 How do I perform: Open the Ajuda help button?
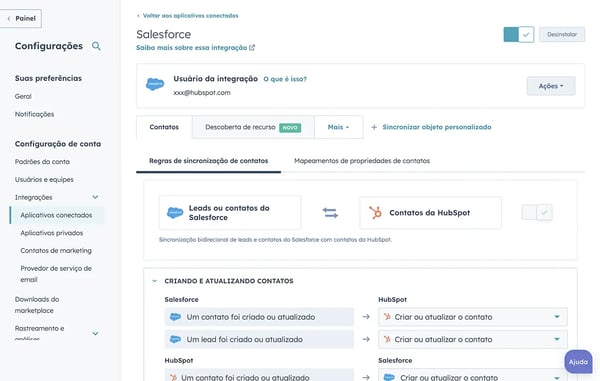click(x=578, y=361)
